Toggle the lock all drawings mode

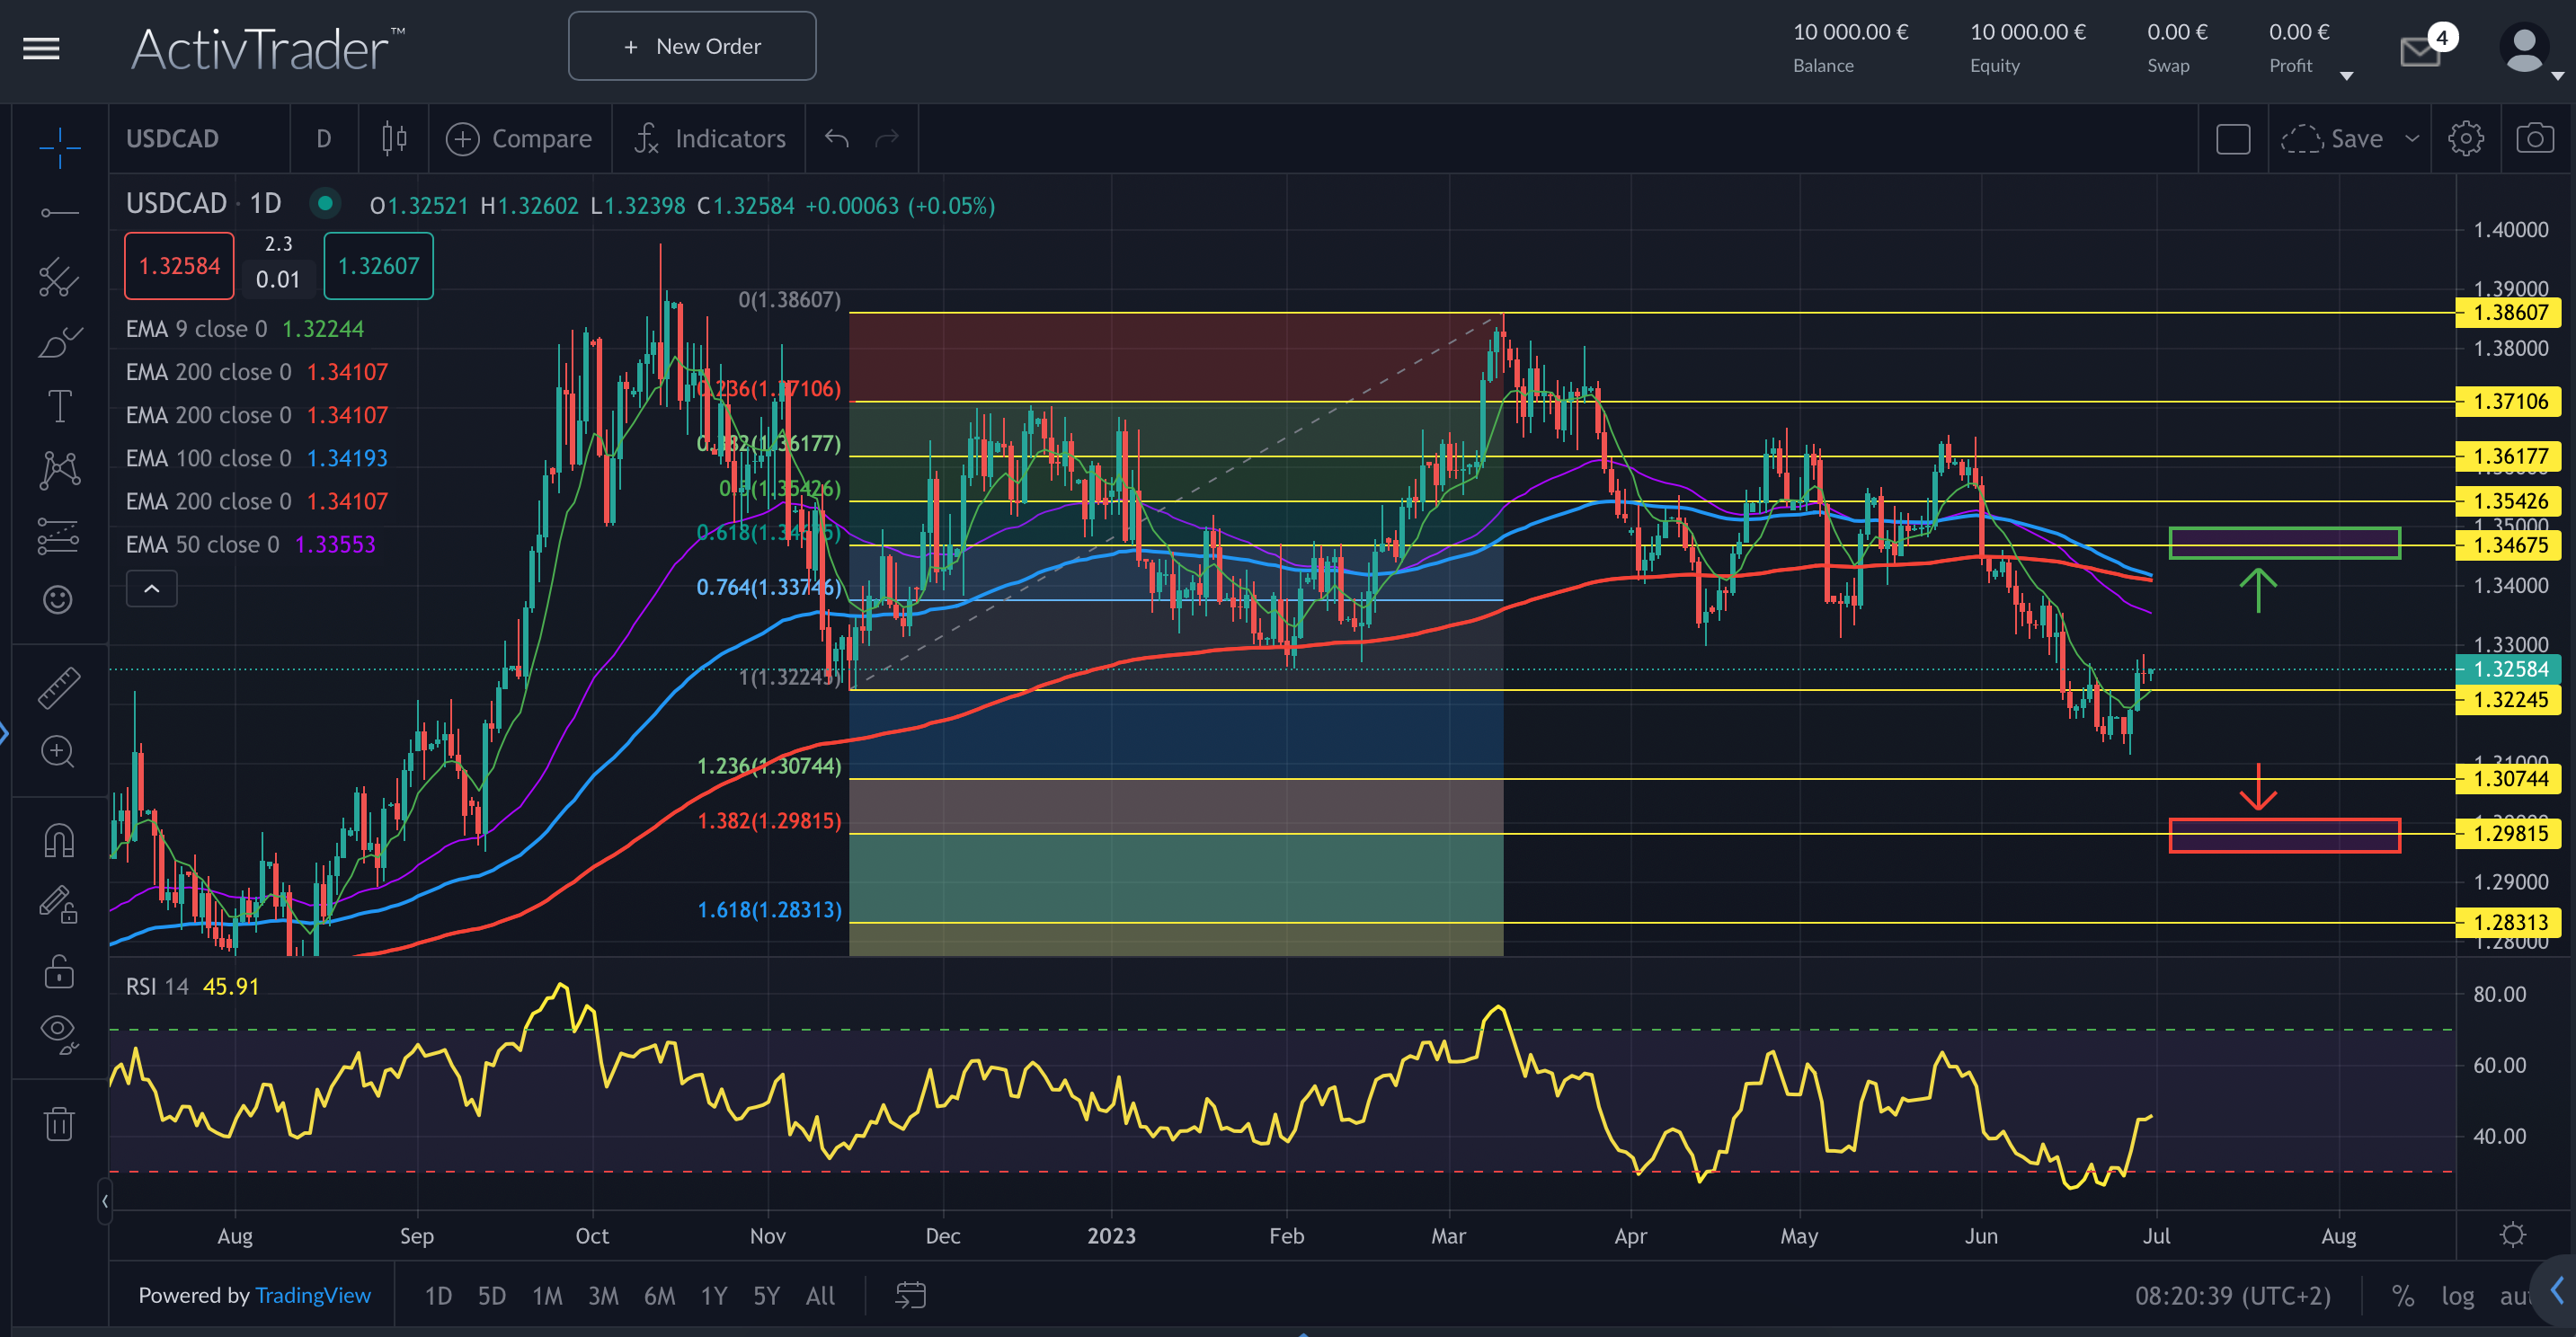(59, 971)
